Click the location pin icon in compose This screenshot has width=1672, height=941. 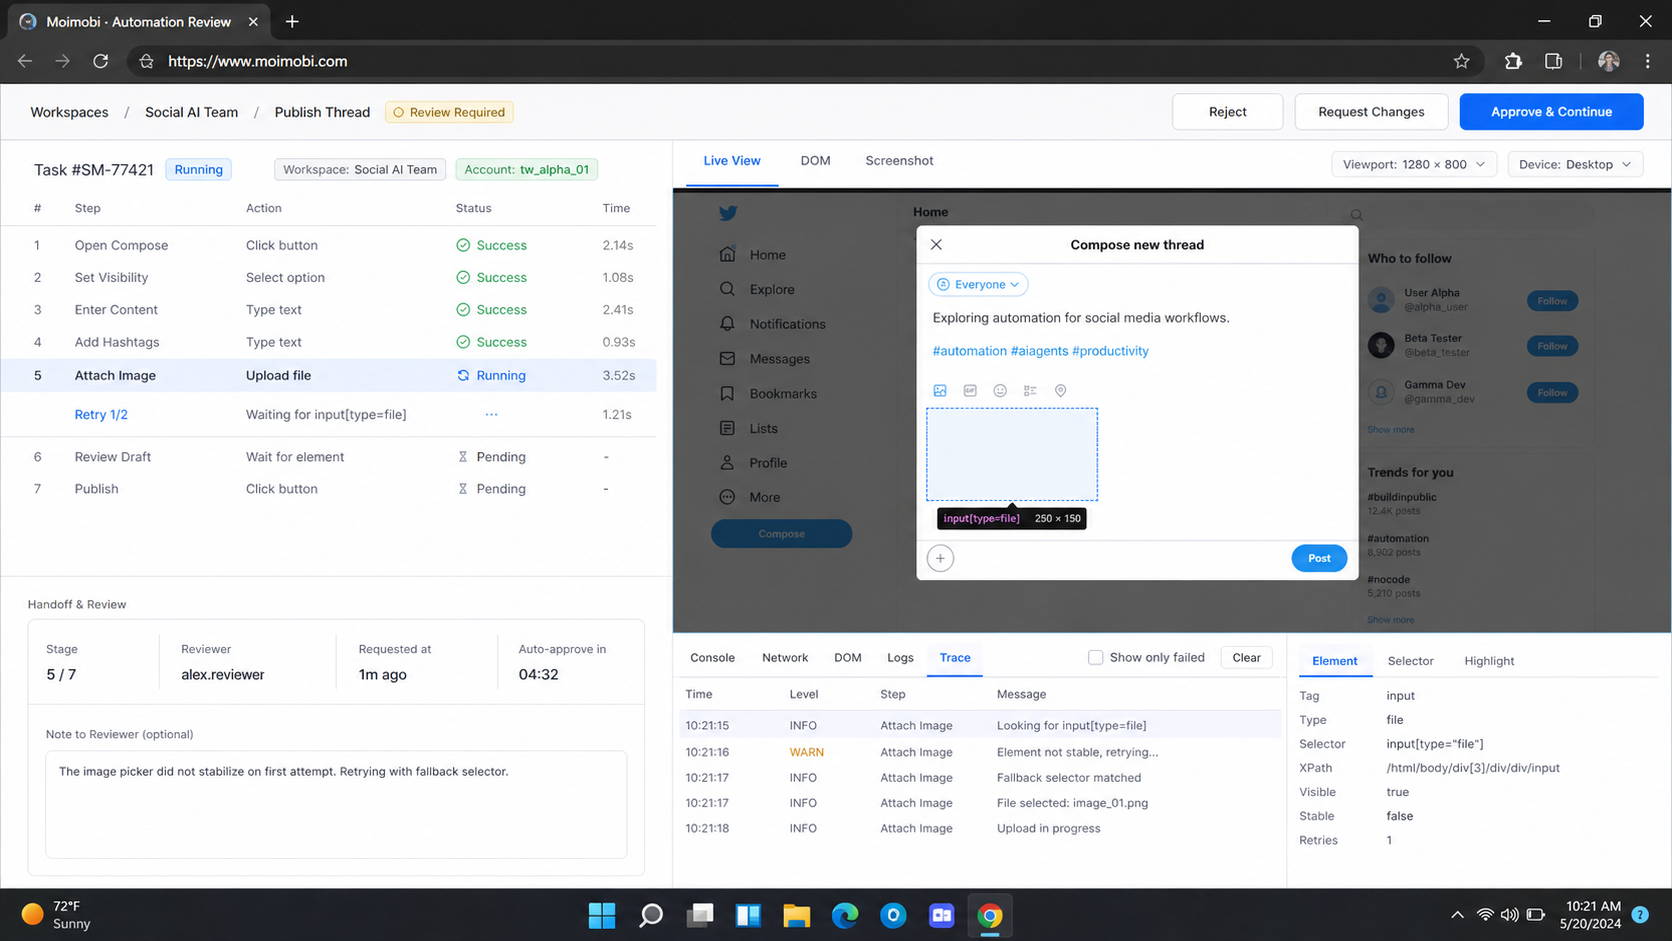coord(1061,391)
